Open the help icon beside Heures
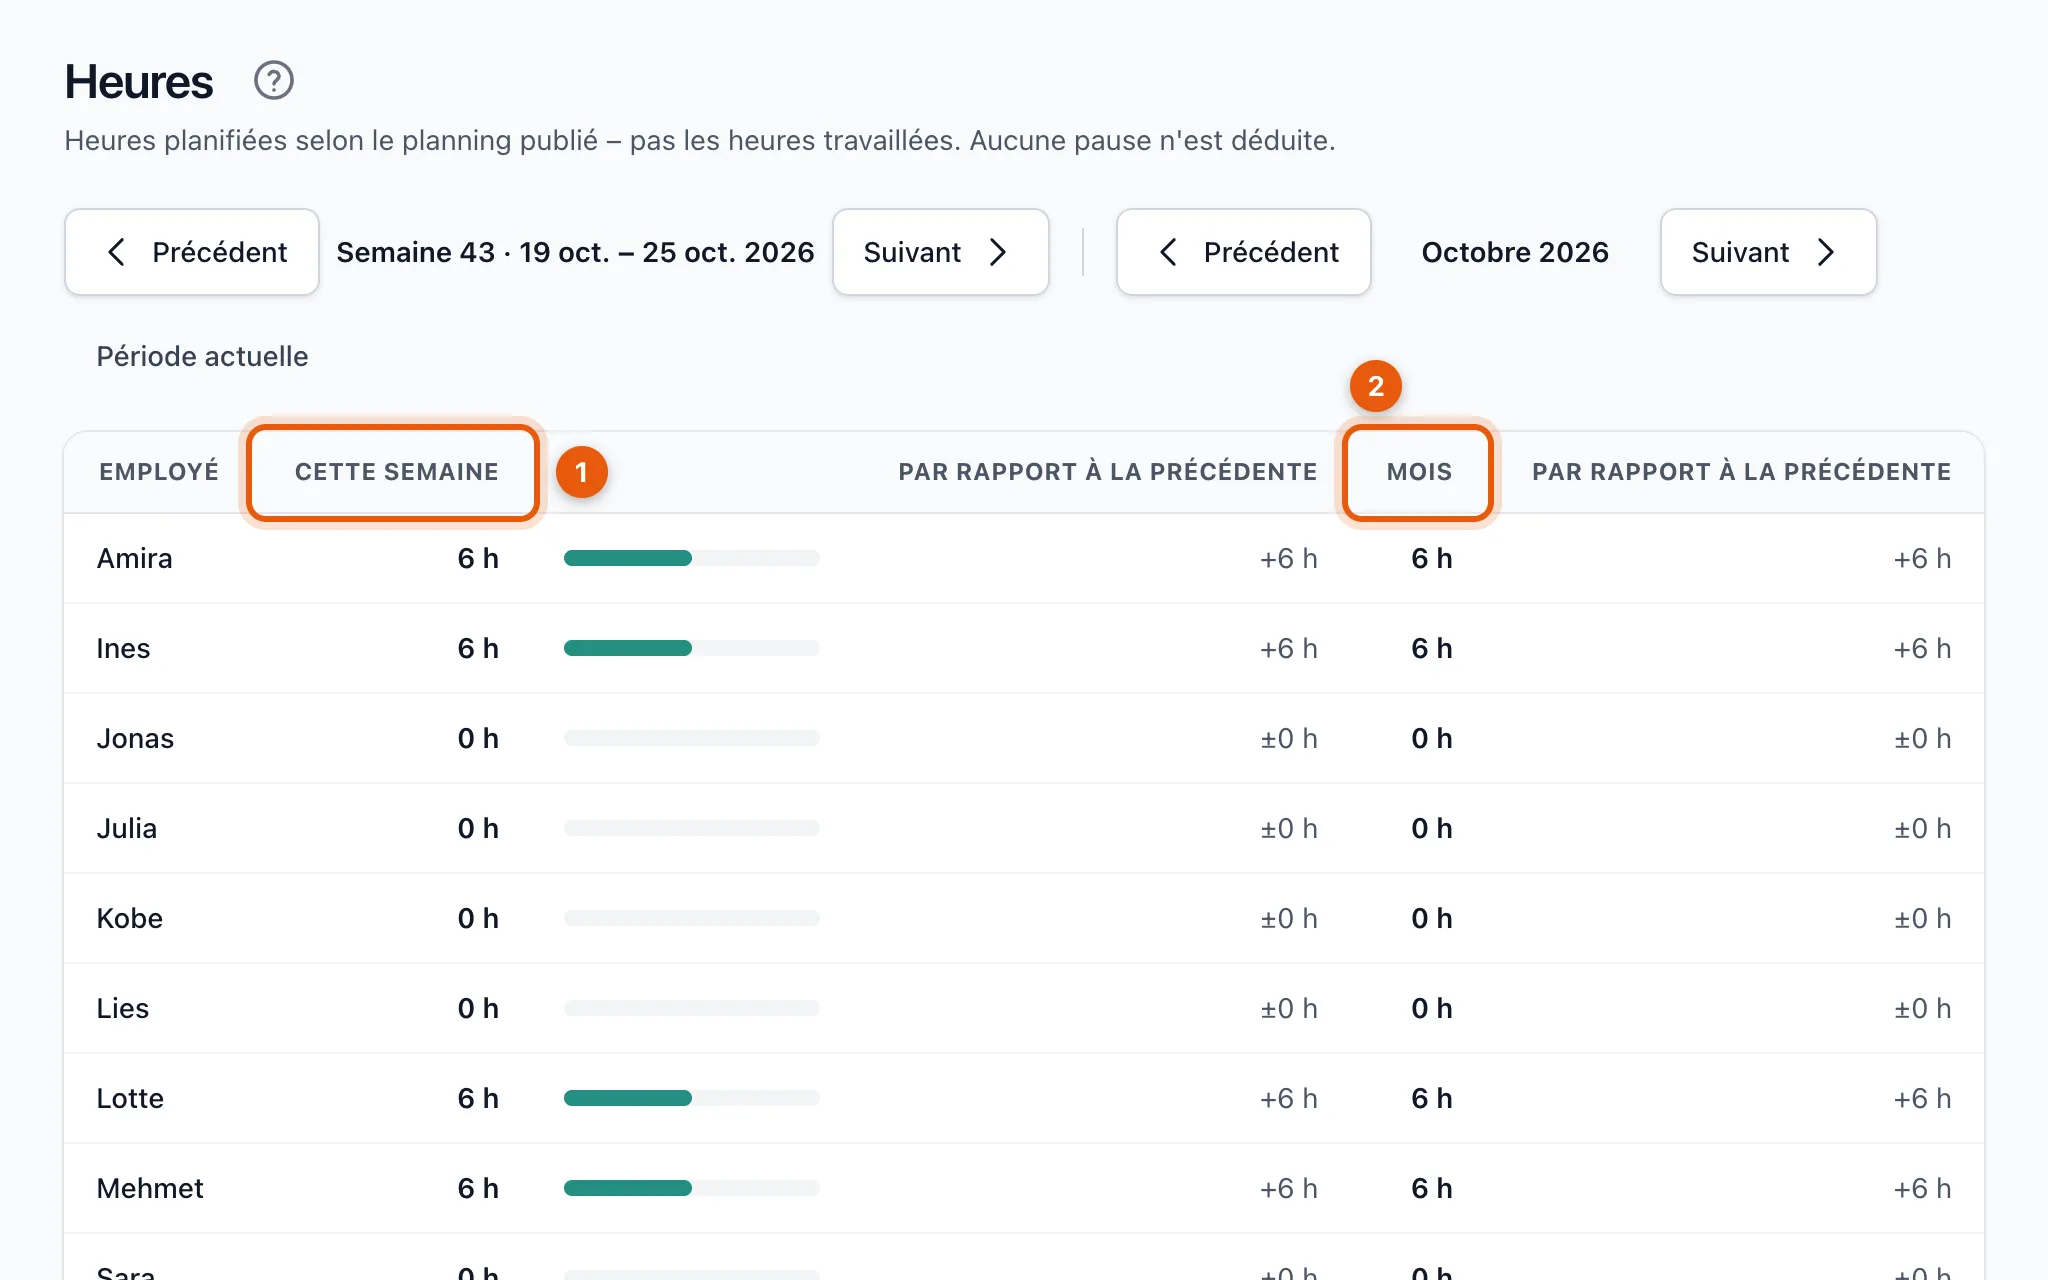The height and width of the screenshot is (1280, 2048). point(273,81)
